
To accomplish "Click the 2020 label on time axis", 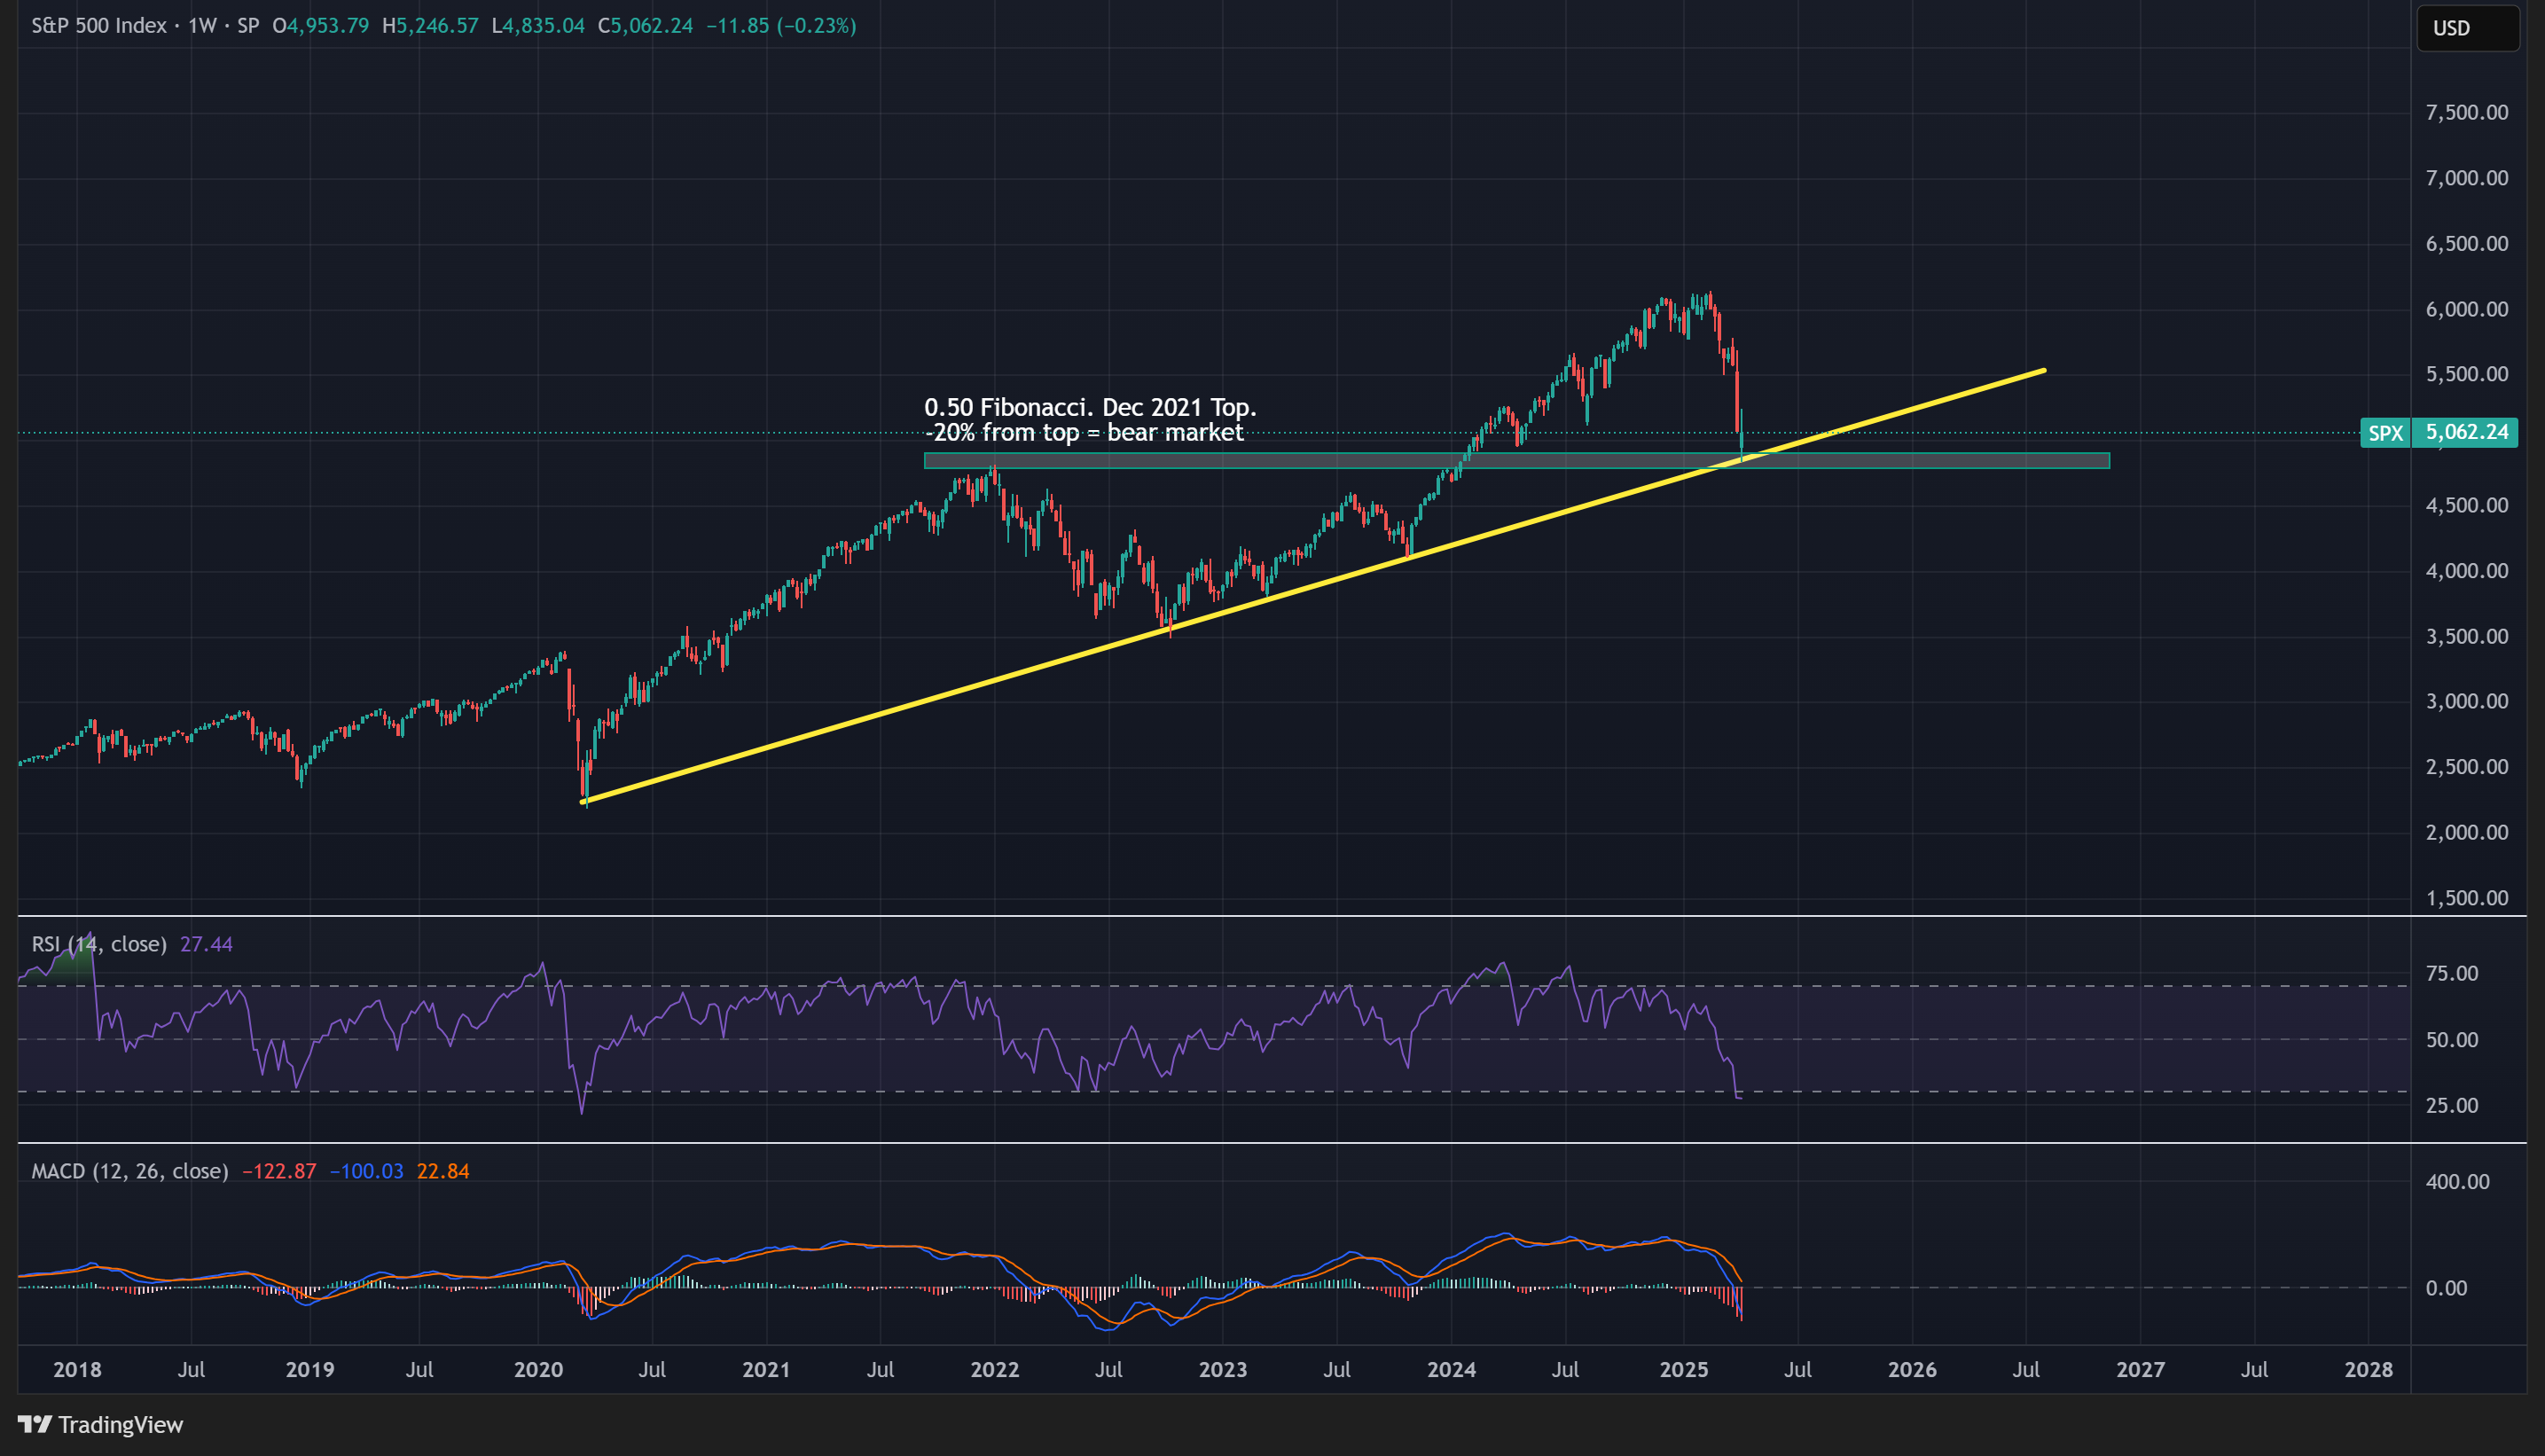I will [538, 1370].
